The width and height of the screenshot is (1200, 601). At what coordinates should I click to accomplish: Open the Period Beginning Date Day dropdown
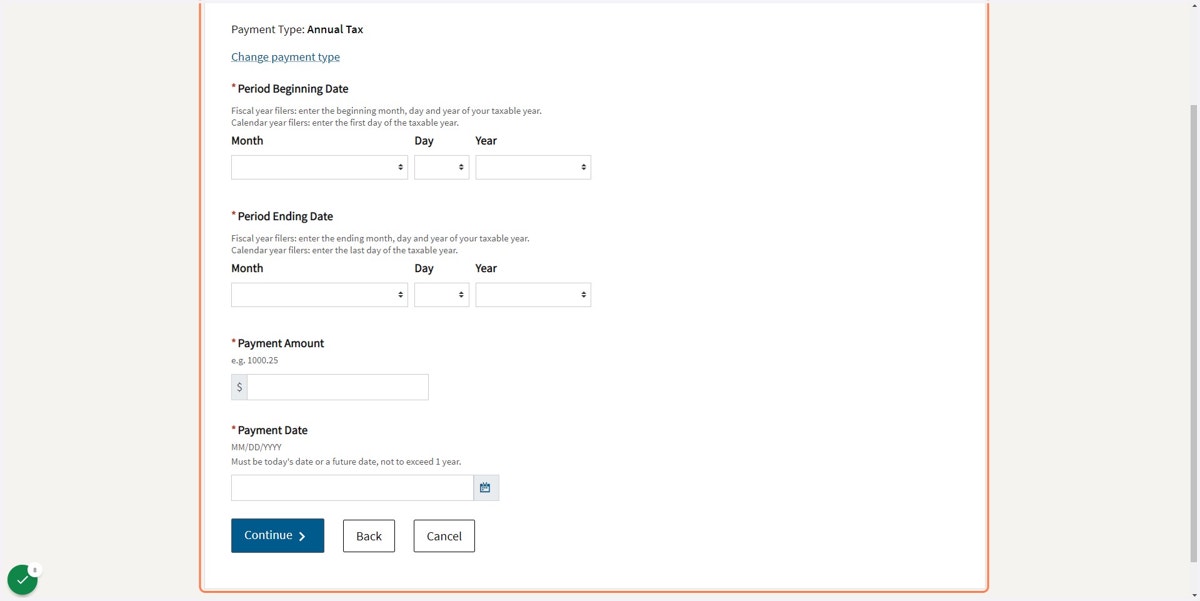(x=442, y=167)
